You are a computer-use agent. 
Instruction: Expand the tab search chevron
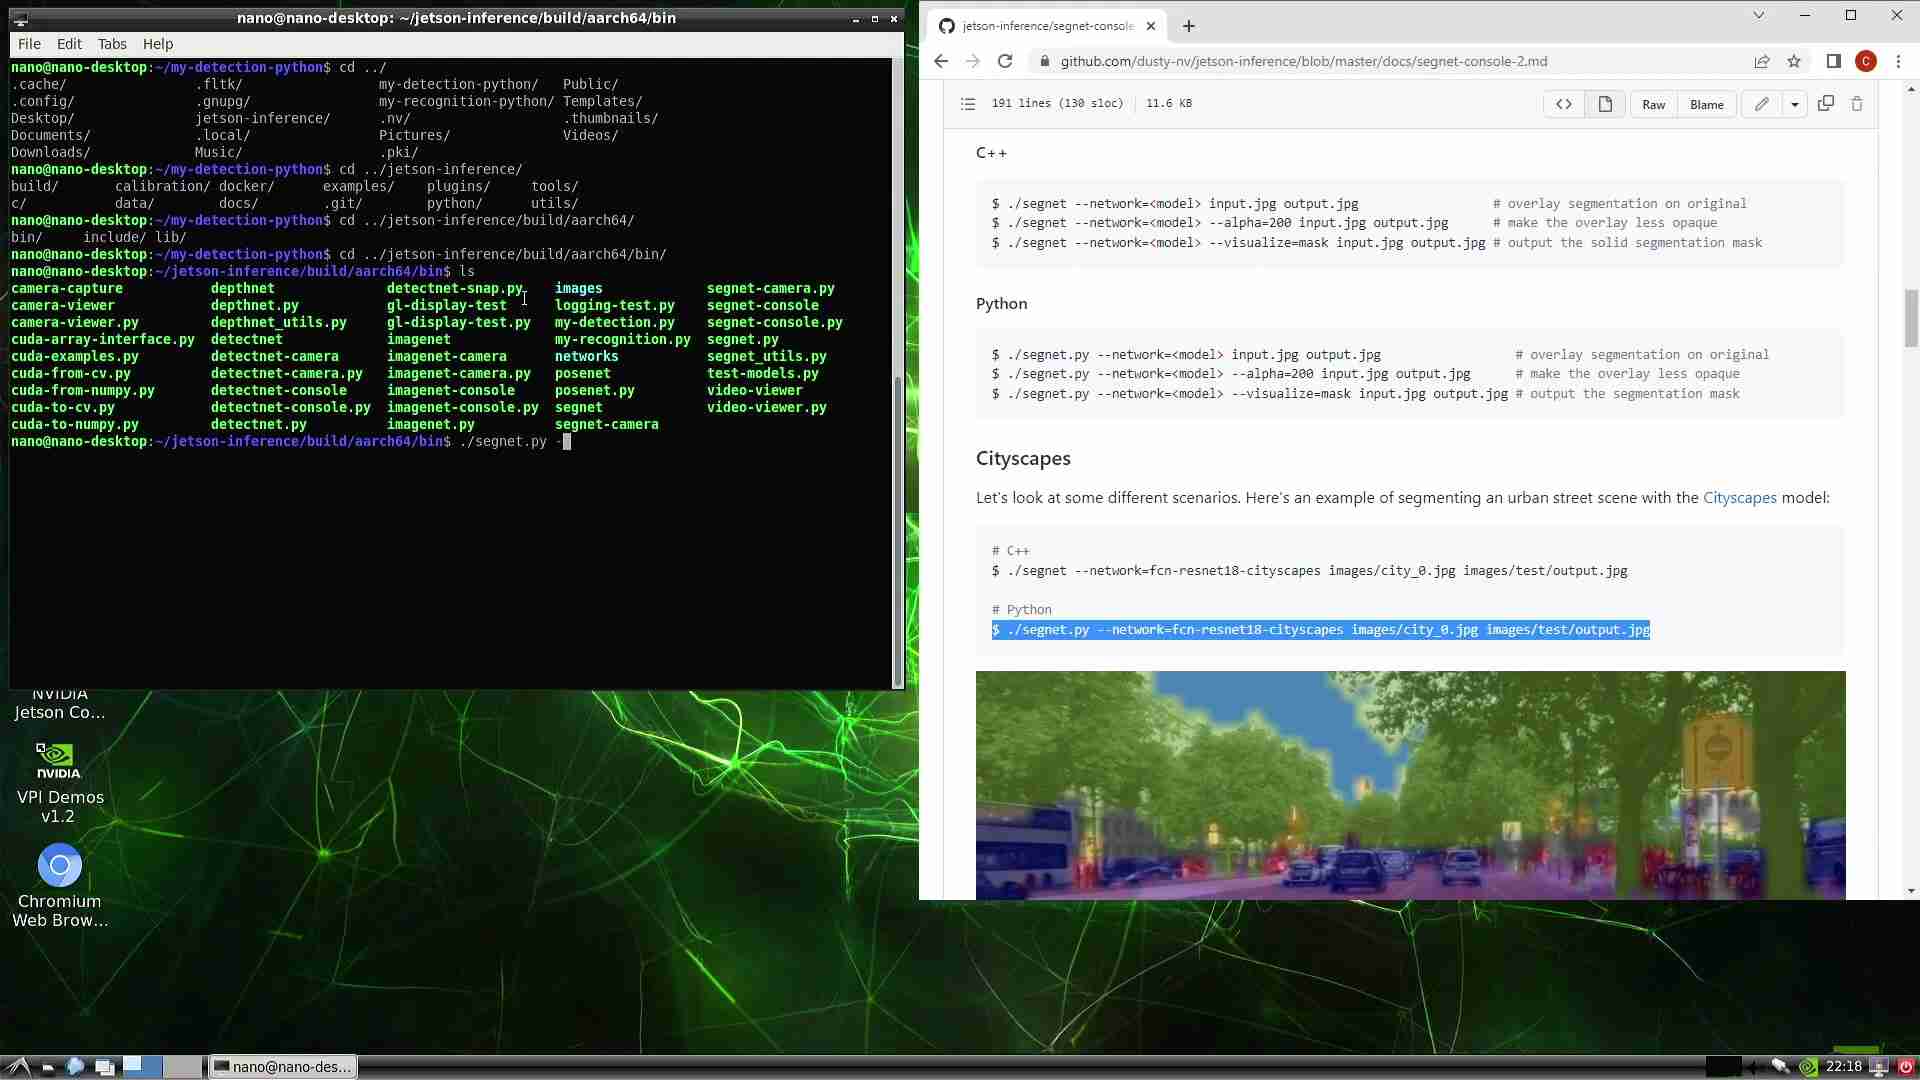(1758, 15)
